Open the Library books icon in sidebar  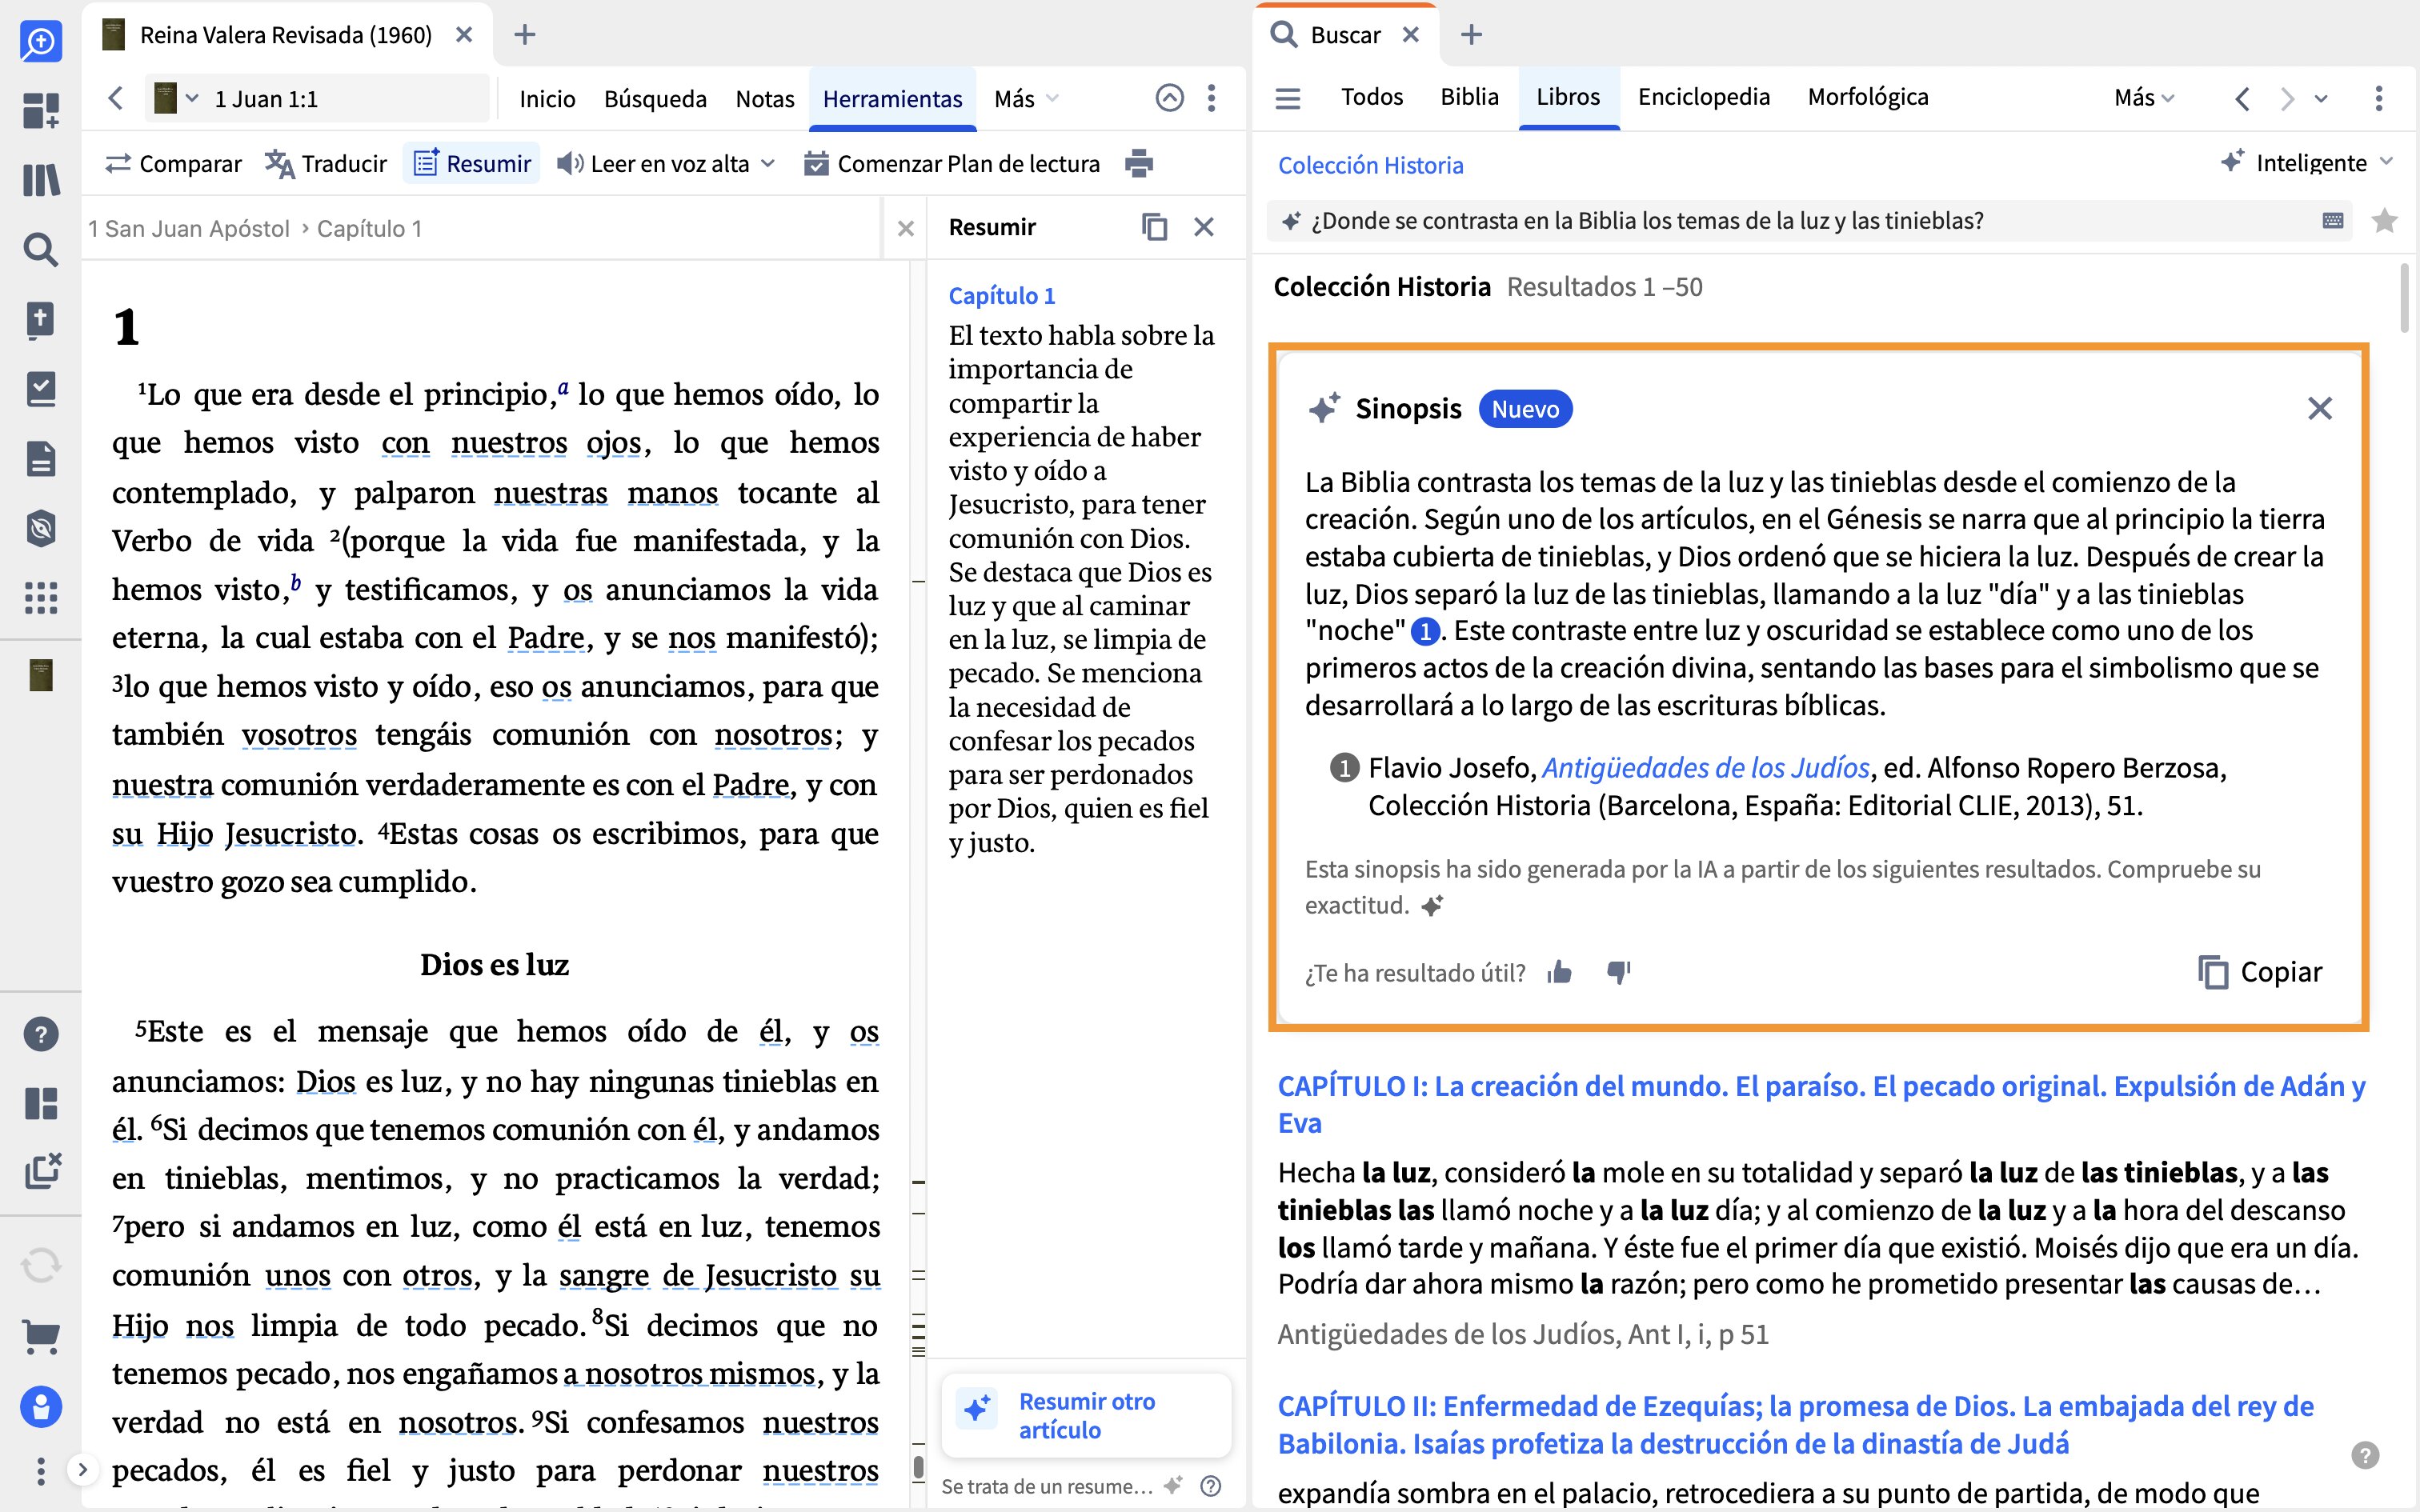pos(41,180)
